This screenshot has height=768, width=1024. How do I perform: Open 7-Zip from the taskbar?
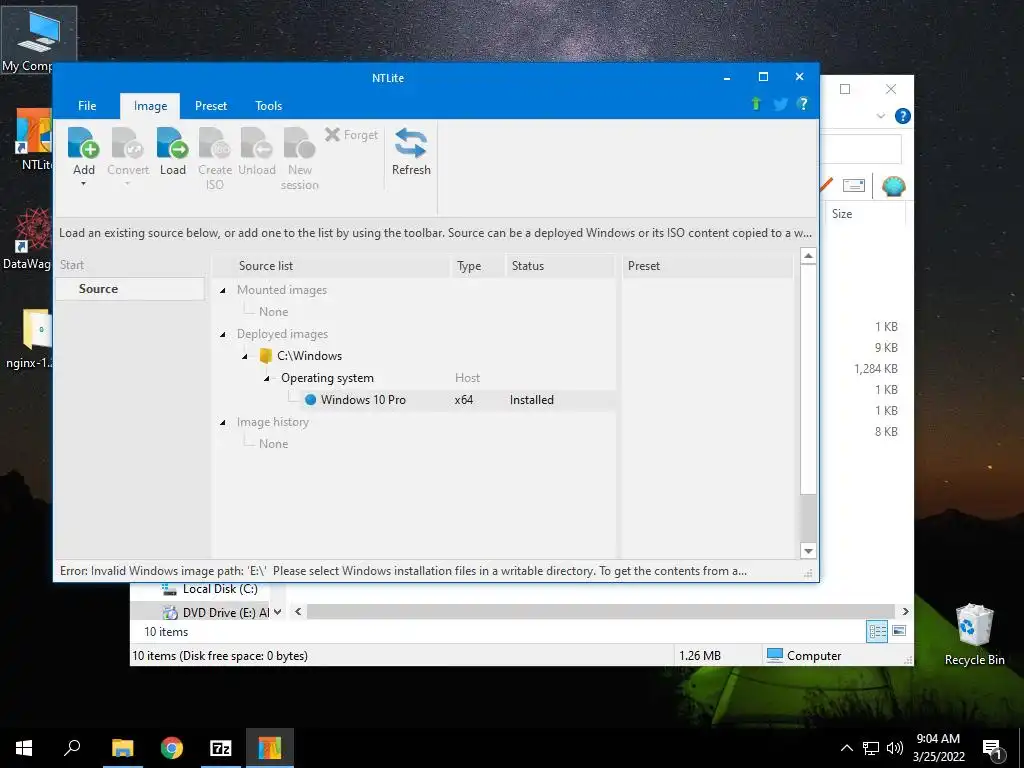point(221,748)
